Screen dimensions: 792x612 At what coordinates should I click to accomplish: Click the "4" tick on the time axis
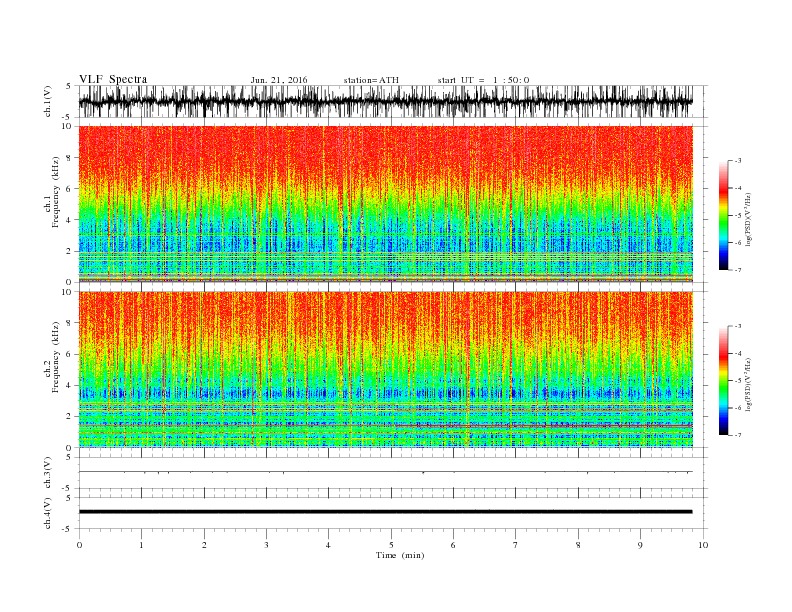click(328, 545)
